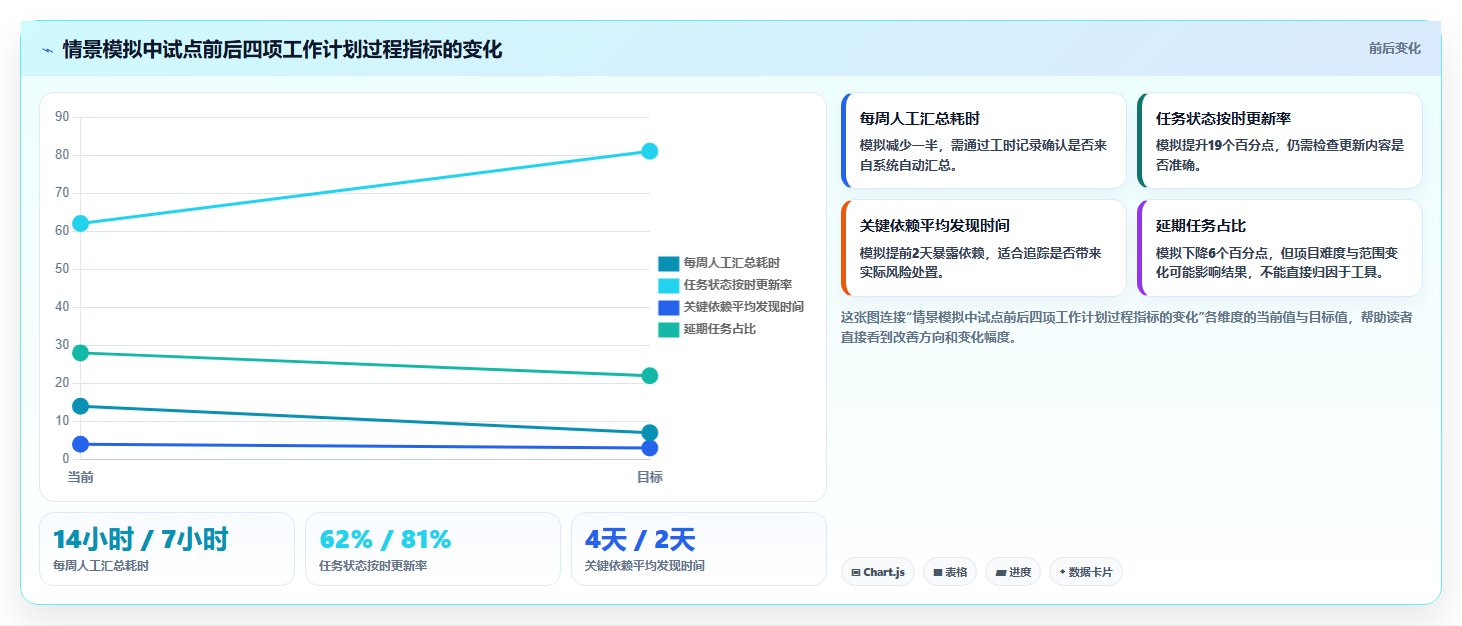Select the 14小时 / 7小时 stat value
1462x626 pixels.
pyautogui.click(x=141, y=540)
